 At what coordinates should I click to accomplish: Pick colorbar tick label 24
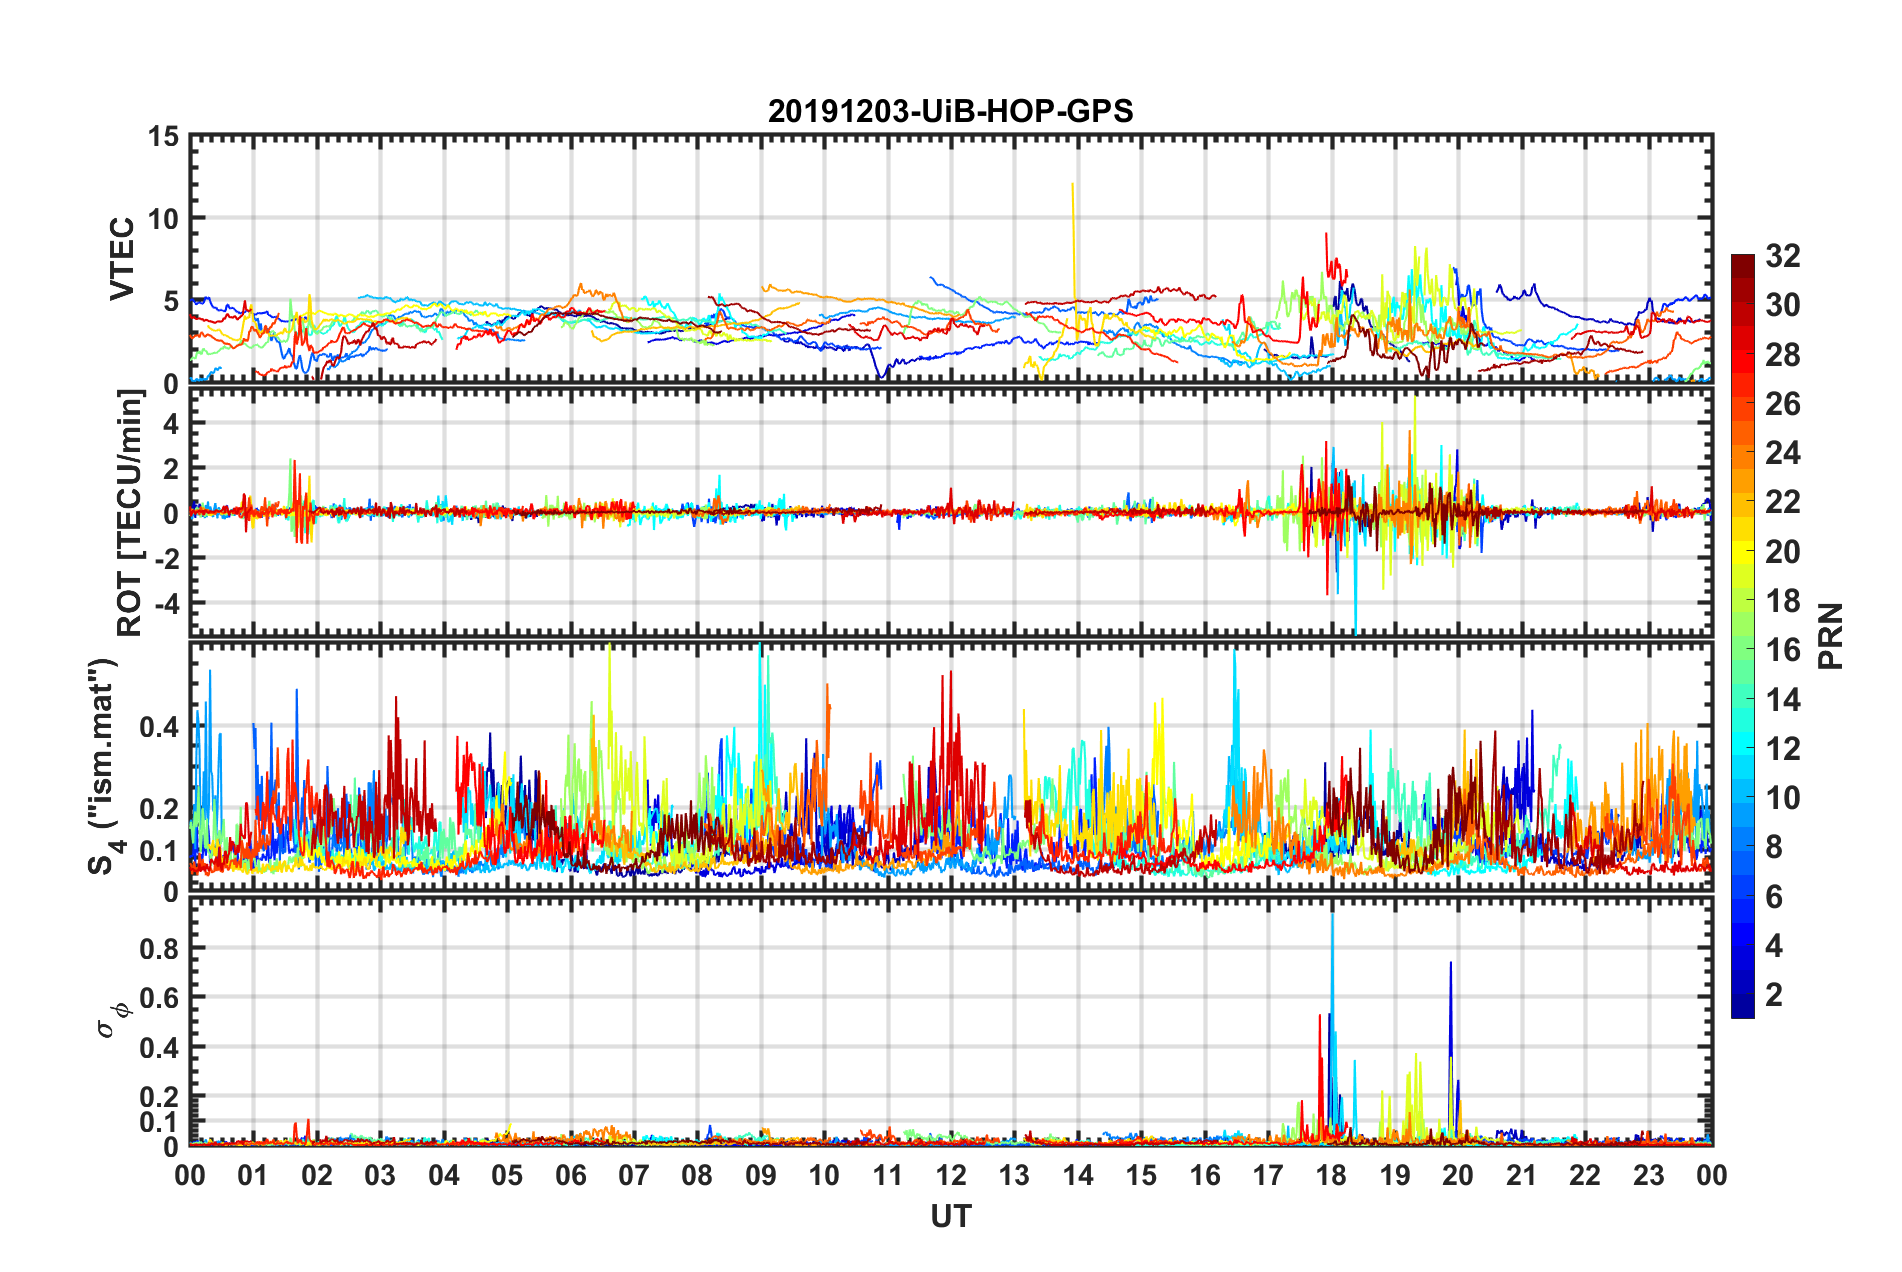(x=1783, y=453)
